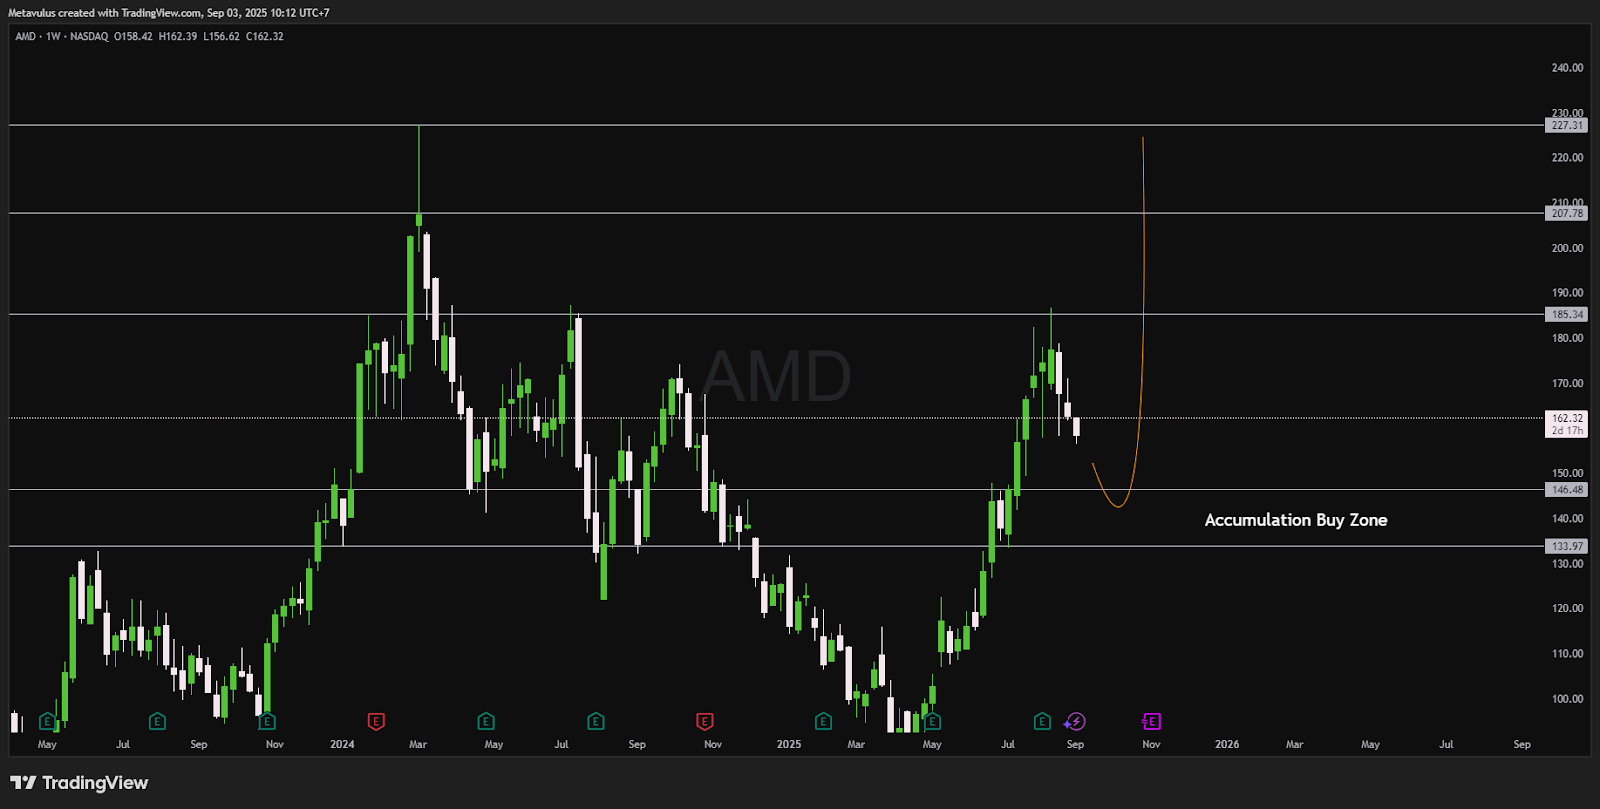Image resolution: width=1600 pixels, height=809 pixels.
Task: Click the TradingView logo
Action: (x=79, y=783)
